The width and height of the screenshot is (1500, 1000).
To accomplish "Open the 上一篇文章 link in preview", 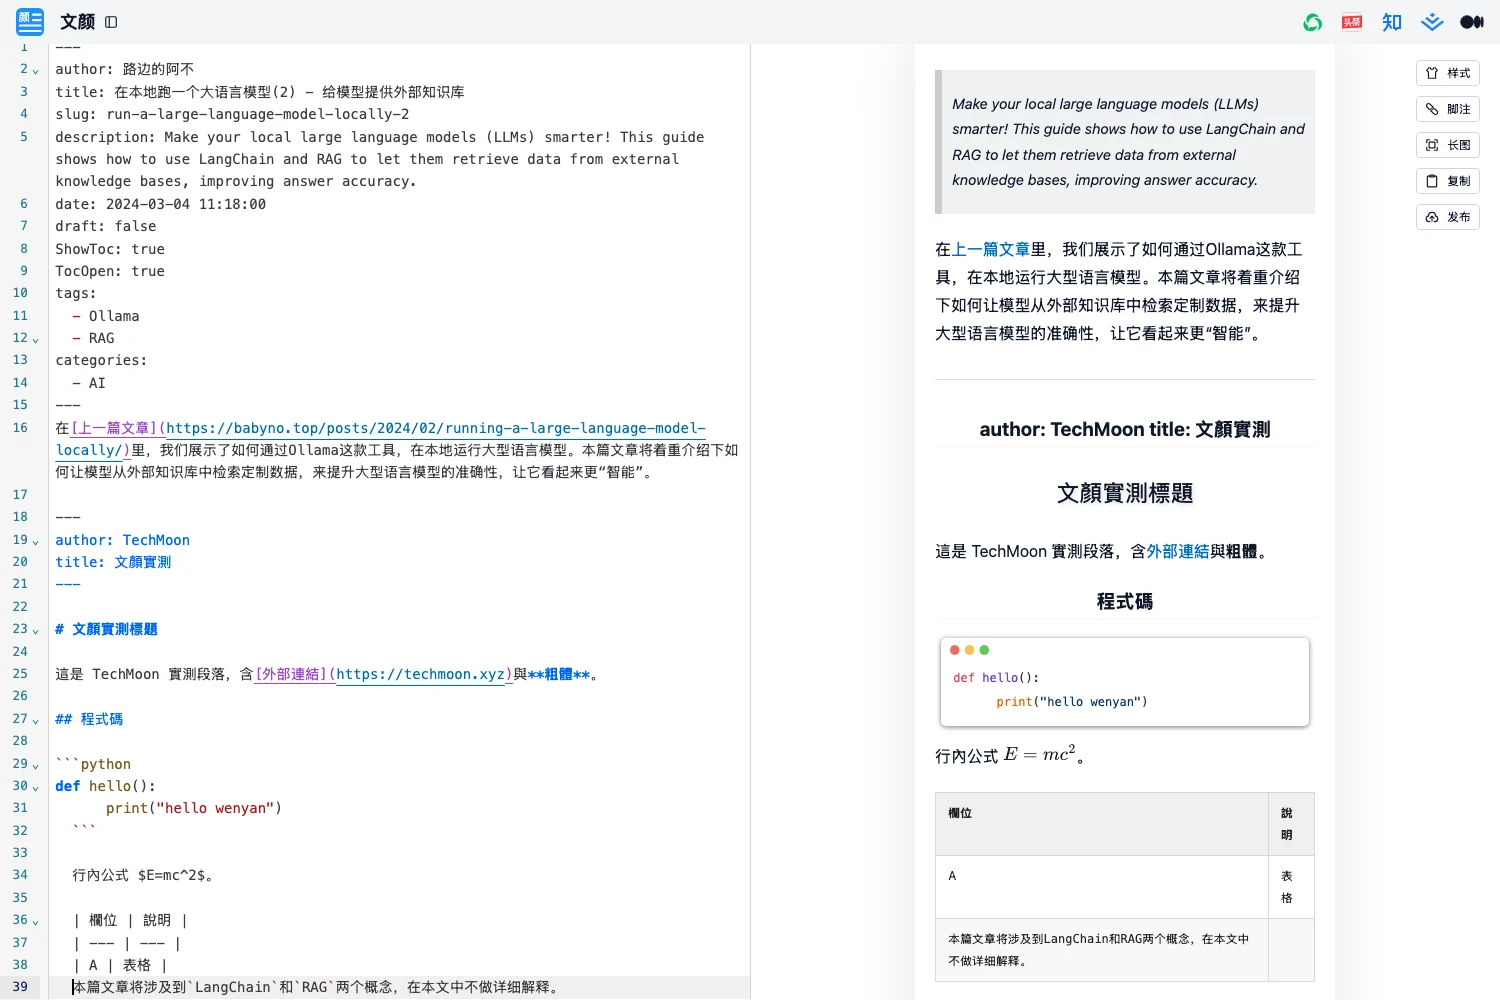I will click(x=991, y=249).
